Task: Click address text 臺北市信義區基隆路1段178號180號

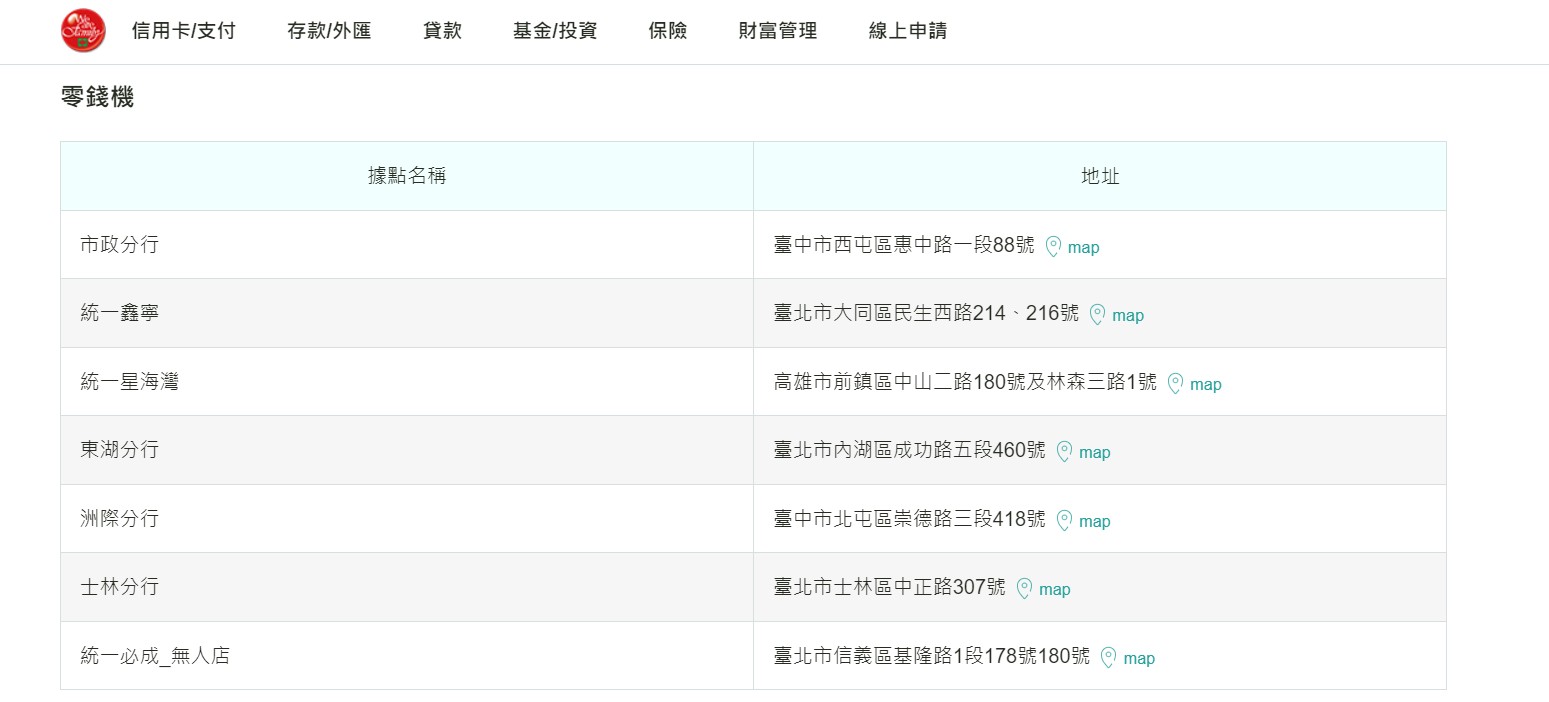Action: 932,656
